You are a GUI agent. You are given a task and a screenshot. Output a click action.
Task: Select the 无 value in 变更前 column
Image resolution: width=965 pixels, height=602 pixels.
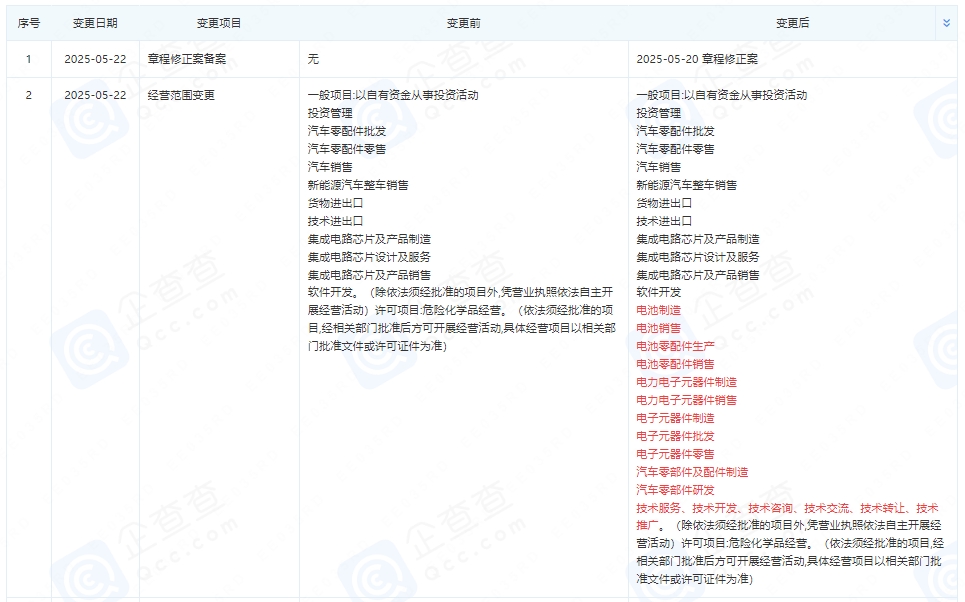(311, 58)
